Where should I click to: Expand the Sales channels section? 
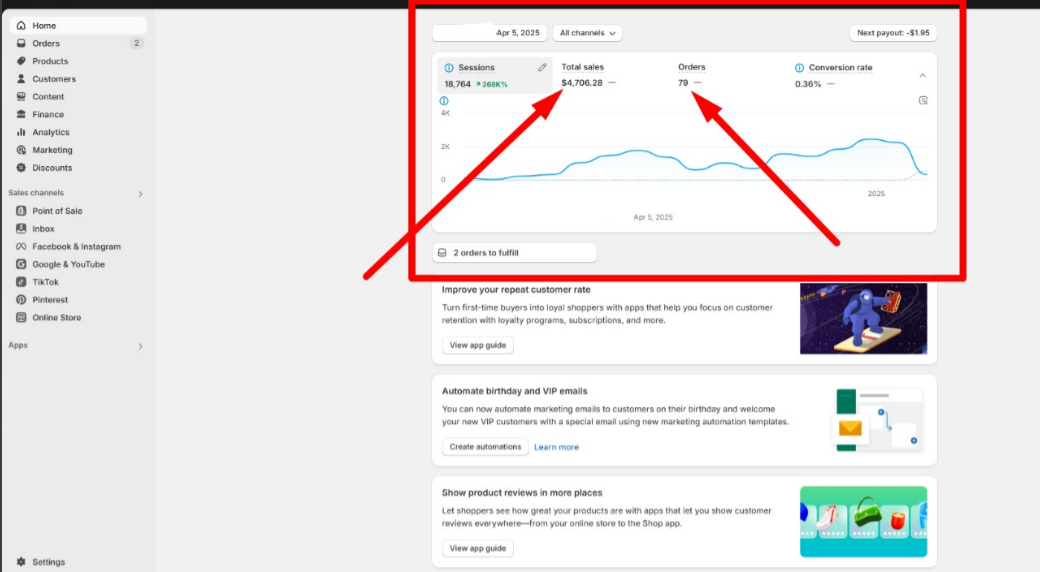[140, 194]
